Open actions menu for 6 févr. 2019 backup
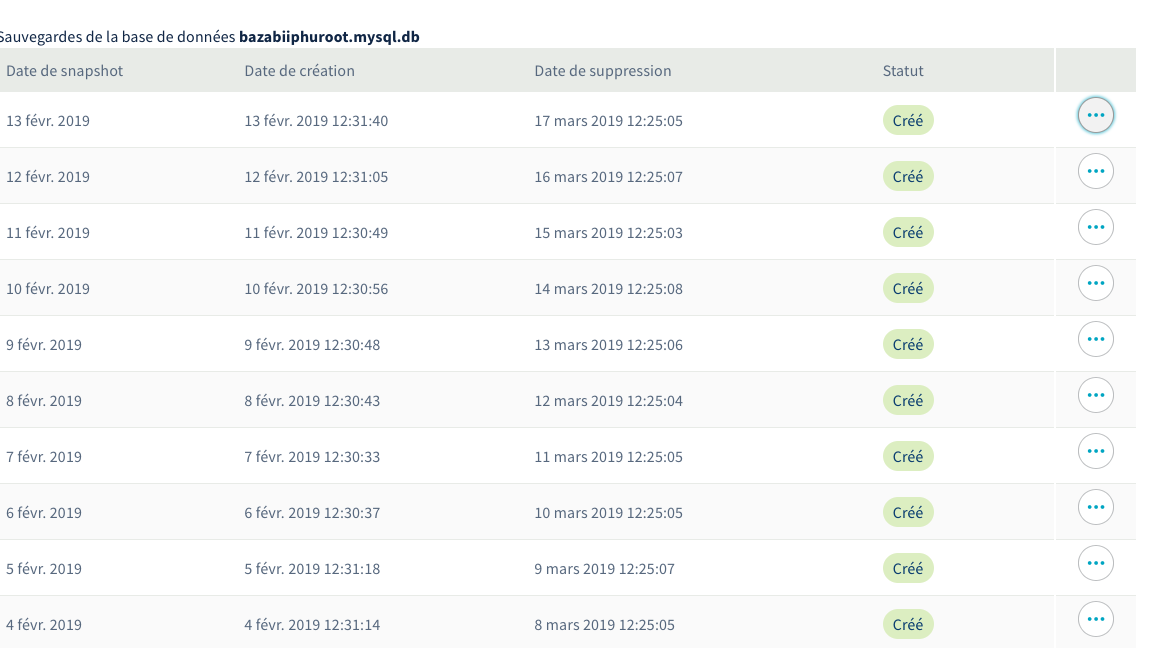 click(x=1095, y=508)
